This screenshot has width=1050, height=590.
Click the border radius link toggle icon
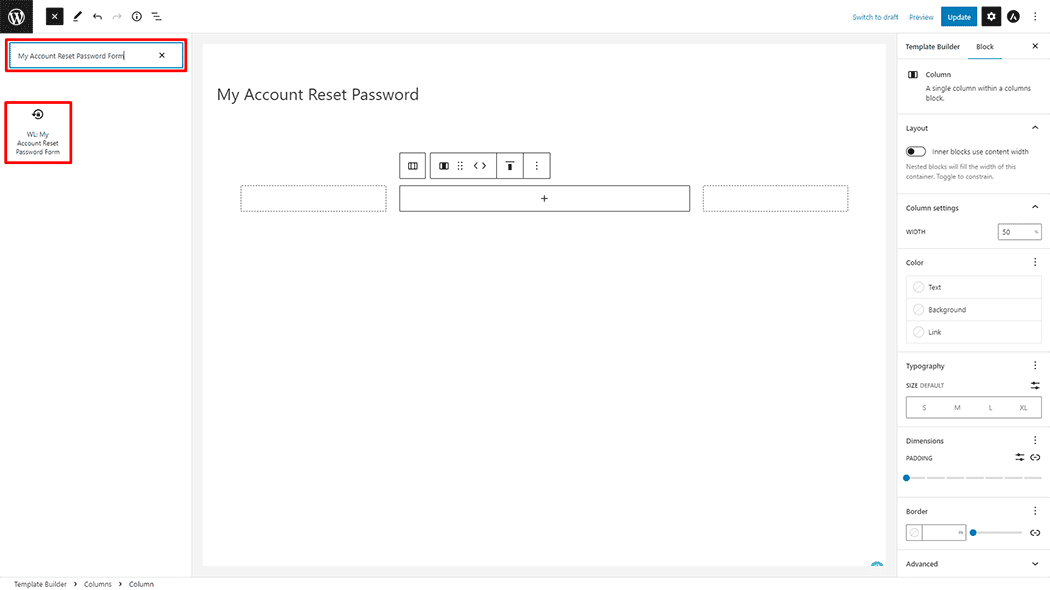pos(1035,533)
